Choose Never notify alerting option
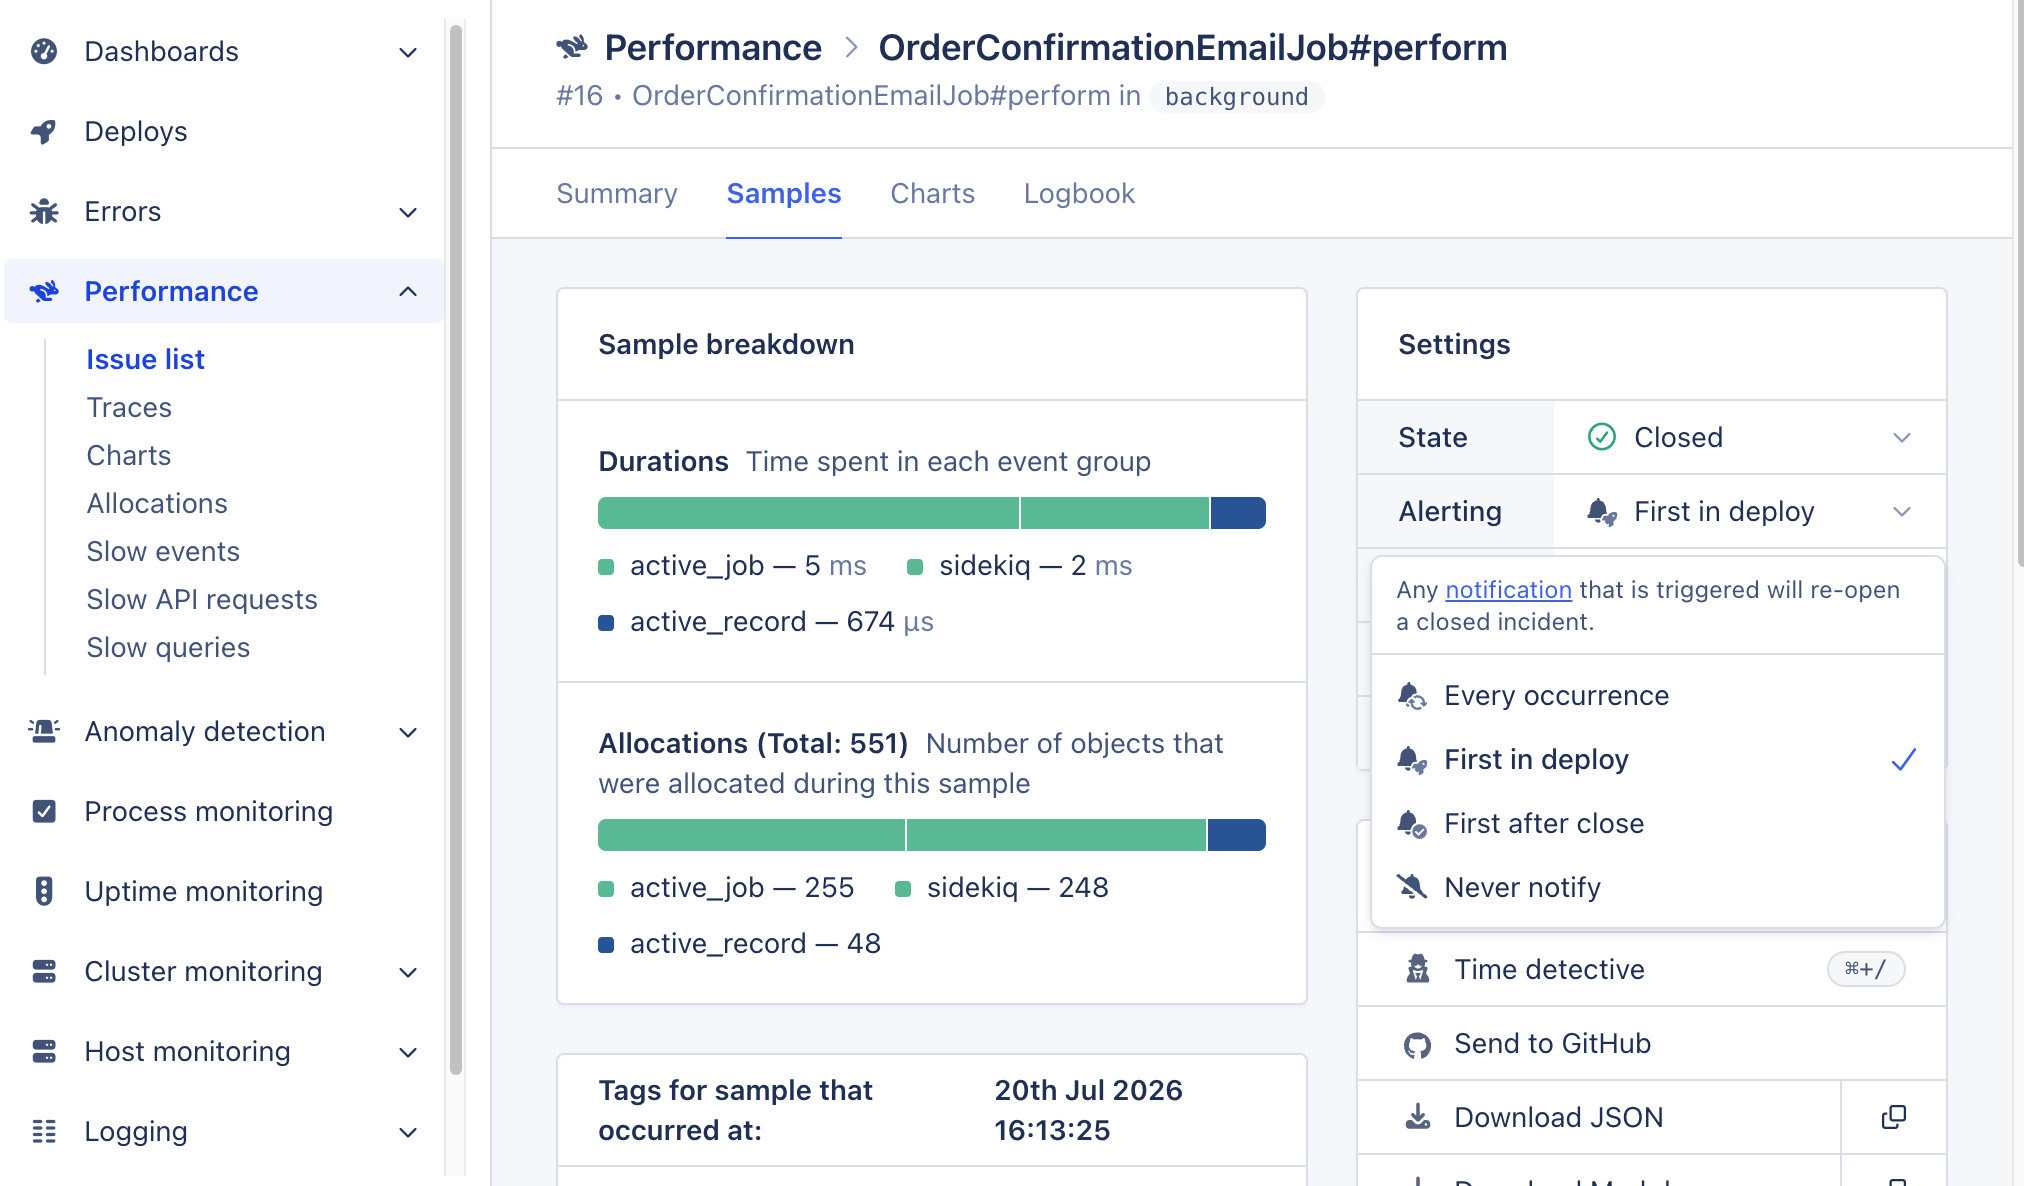Screen dimensions: 2024x1186 point(1658,887)
